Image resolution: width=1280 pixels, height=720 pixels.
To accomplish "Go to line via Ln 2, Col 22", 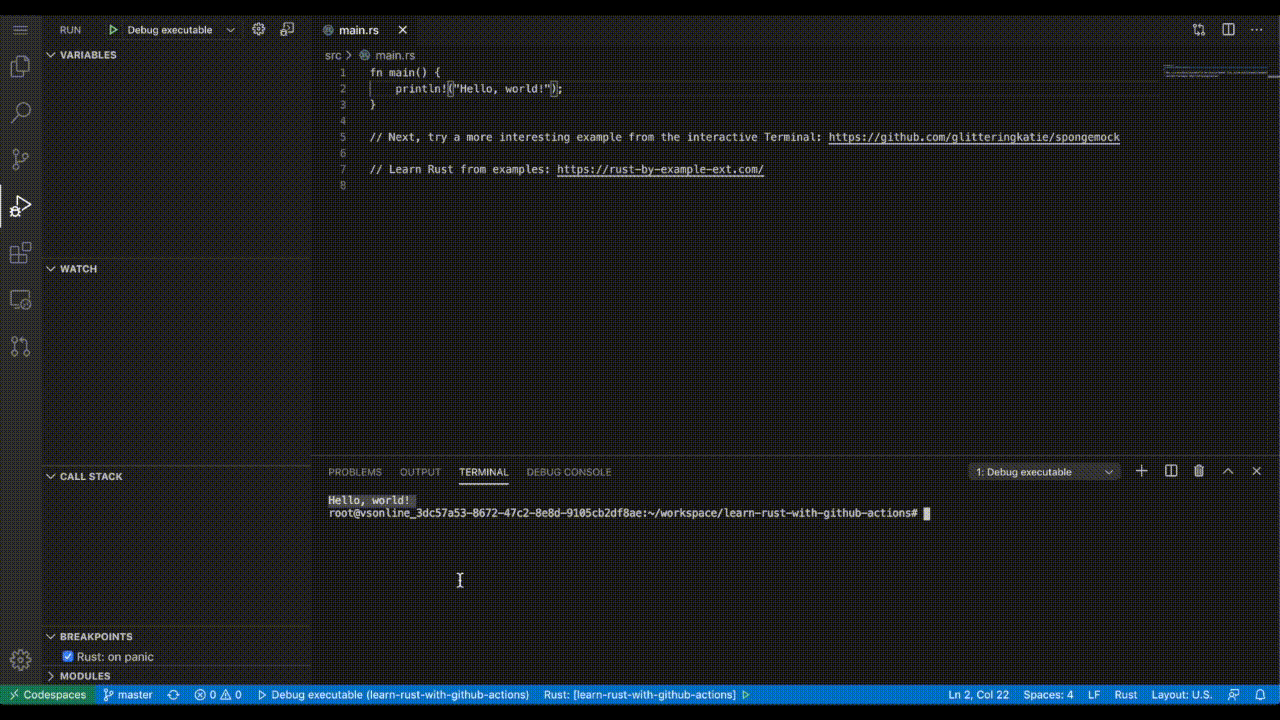I will click(x=979, y=694).
